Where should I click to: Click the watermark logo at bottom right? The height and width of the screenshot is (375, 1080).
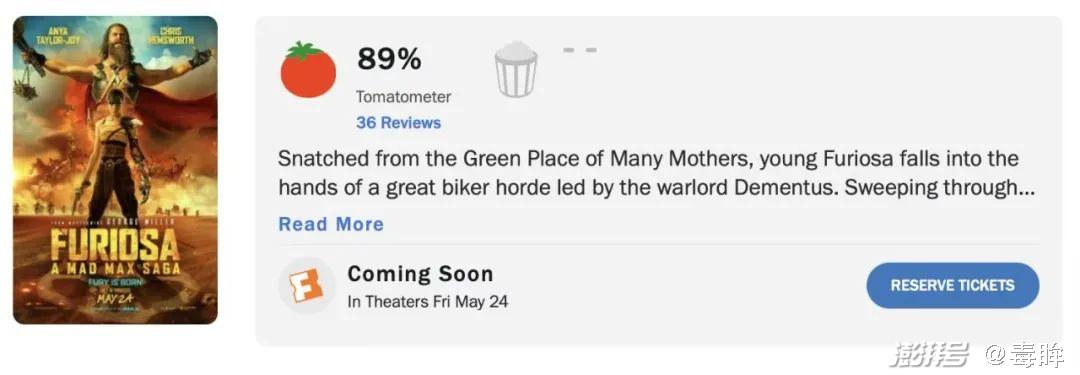(x=930, y=354)
